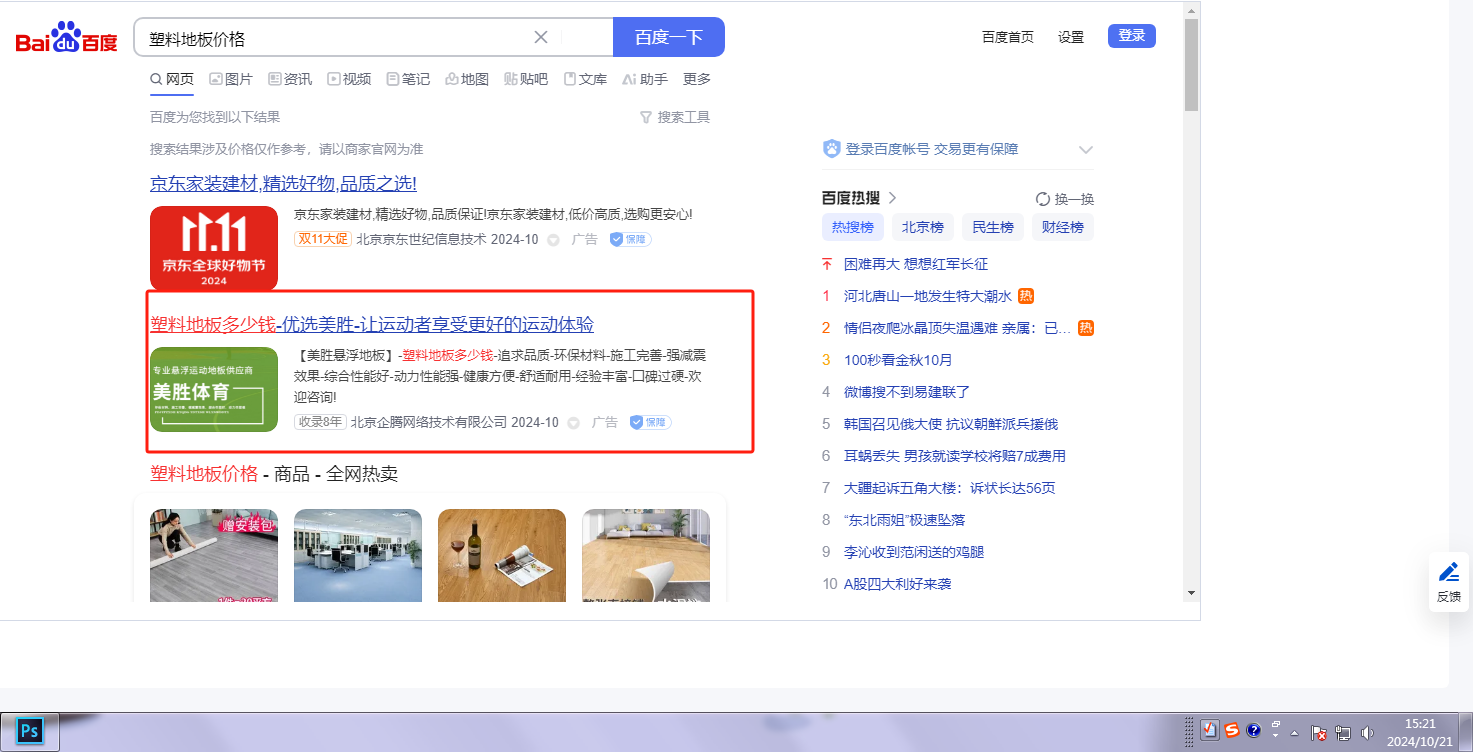Open the 塑料地板多少钱-优选美胜 result title
Viewport: 1473px width, 752px height.
click(x=372, y=325)
